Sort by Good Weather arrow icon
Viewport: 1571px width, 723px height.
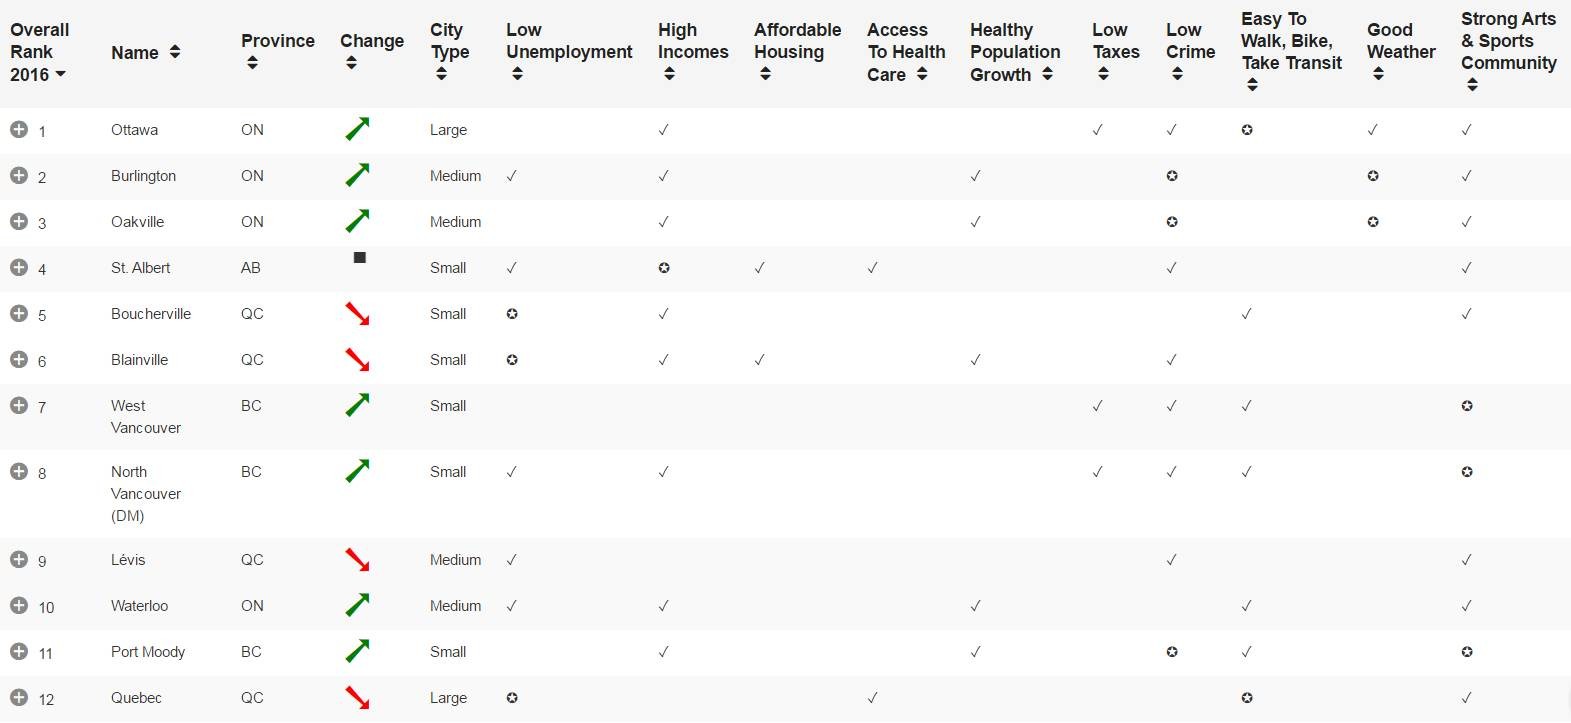pos(1378,74)
